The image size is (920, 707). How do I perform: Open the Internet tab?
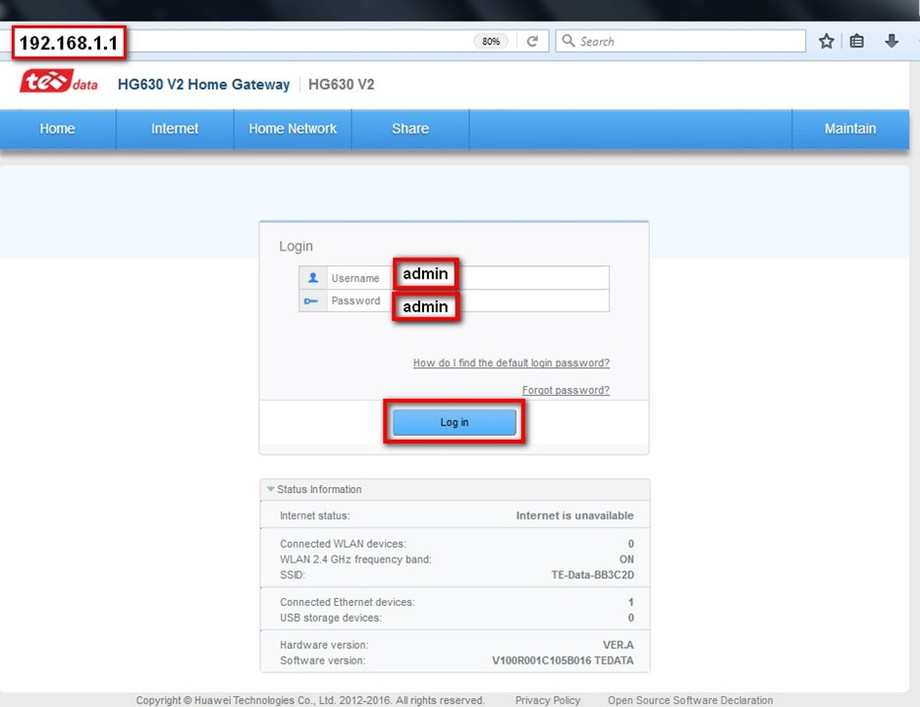(175, 128)
